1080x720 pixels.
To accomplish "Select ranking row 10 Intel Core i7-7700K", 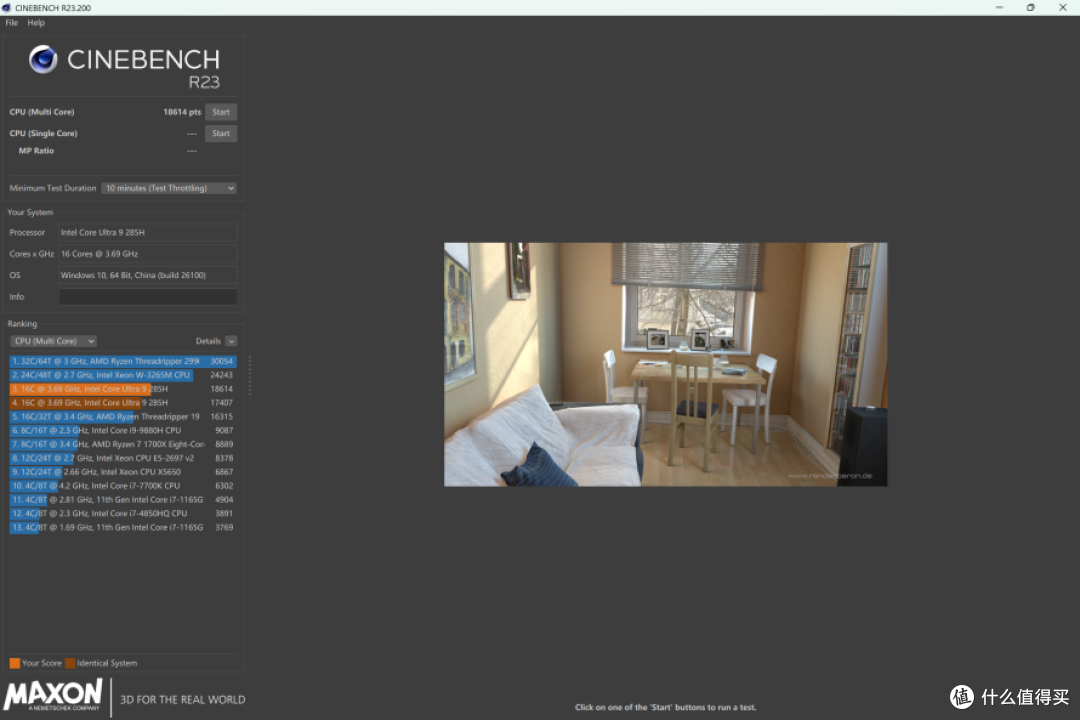I will (x=123, y=486).
